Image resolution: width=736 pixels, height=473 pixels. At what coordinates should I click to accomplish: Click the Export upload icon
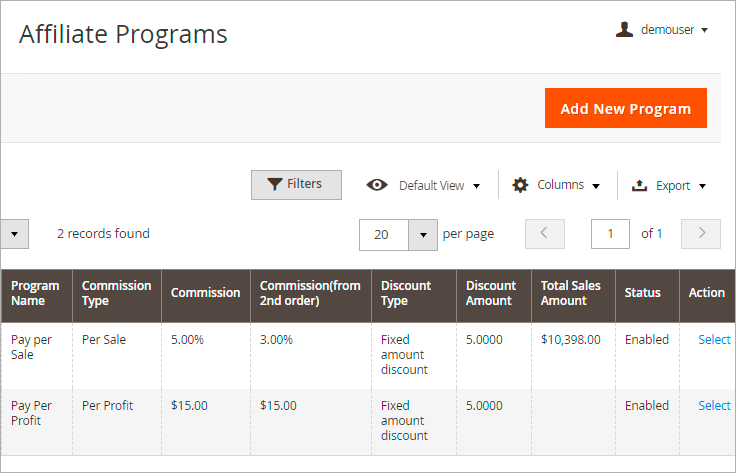pyautogui.click(x=640, y=185)
